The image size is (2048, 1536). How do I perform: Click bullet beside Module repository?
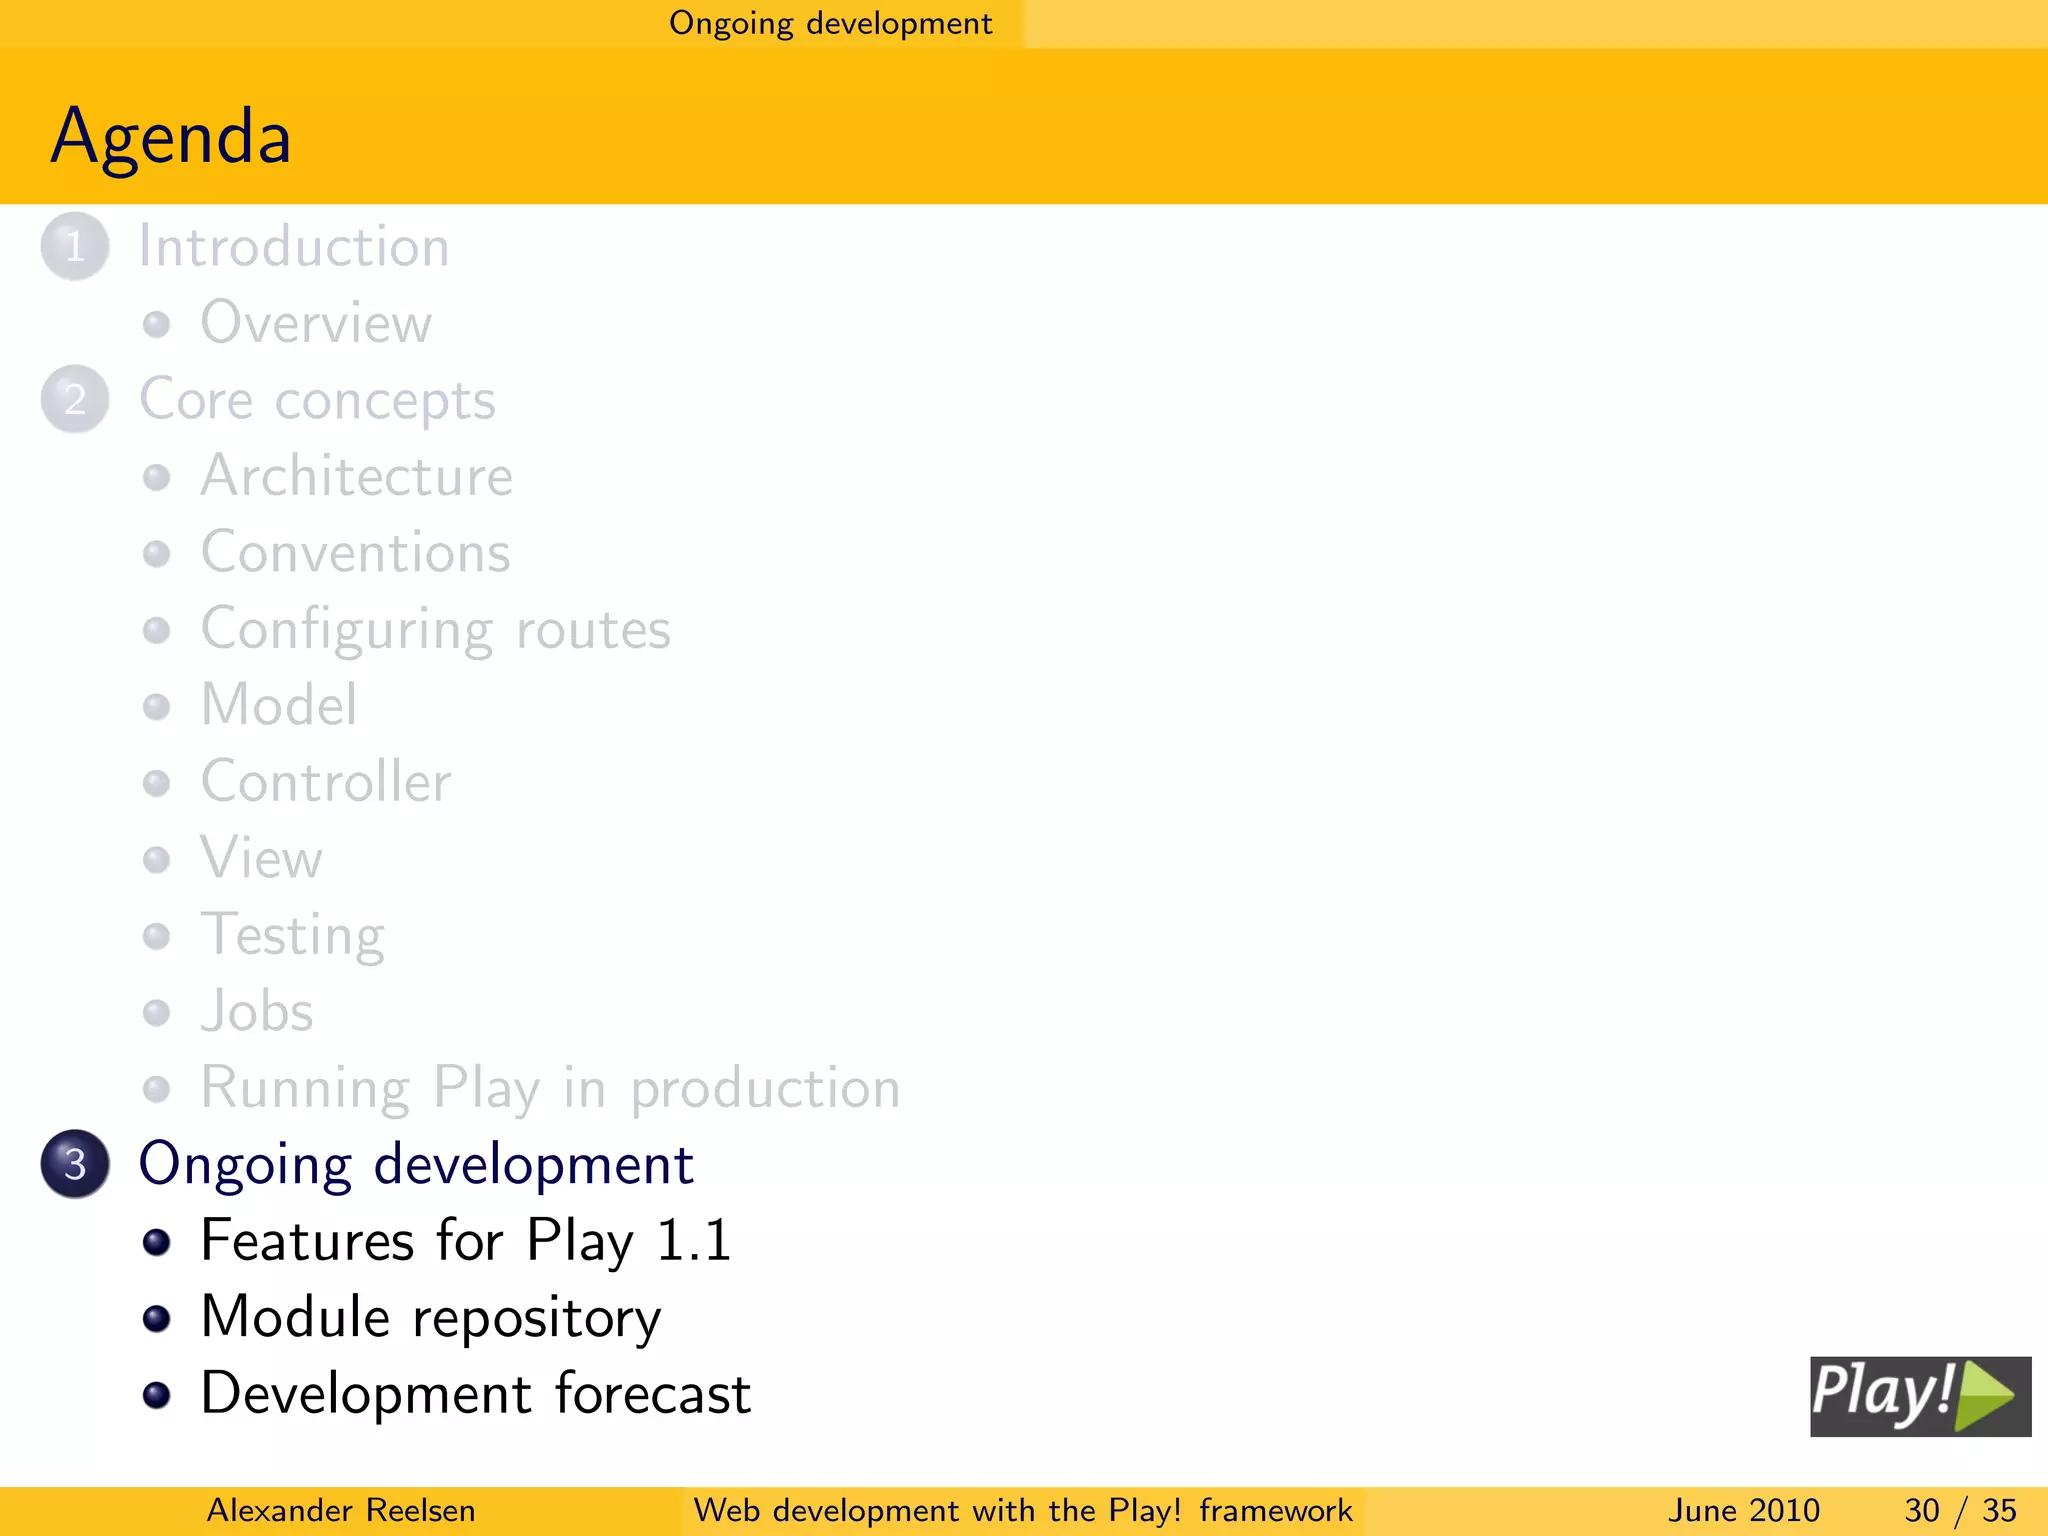156,1318
